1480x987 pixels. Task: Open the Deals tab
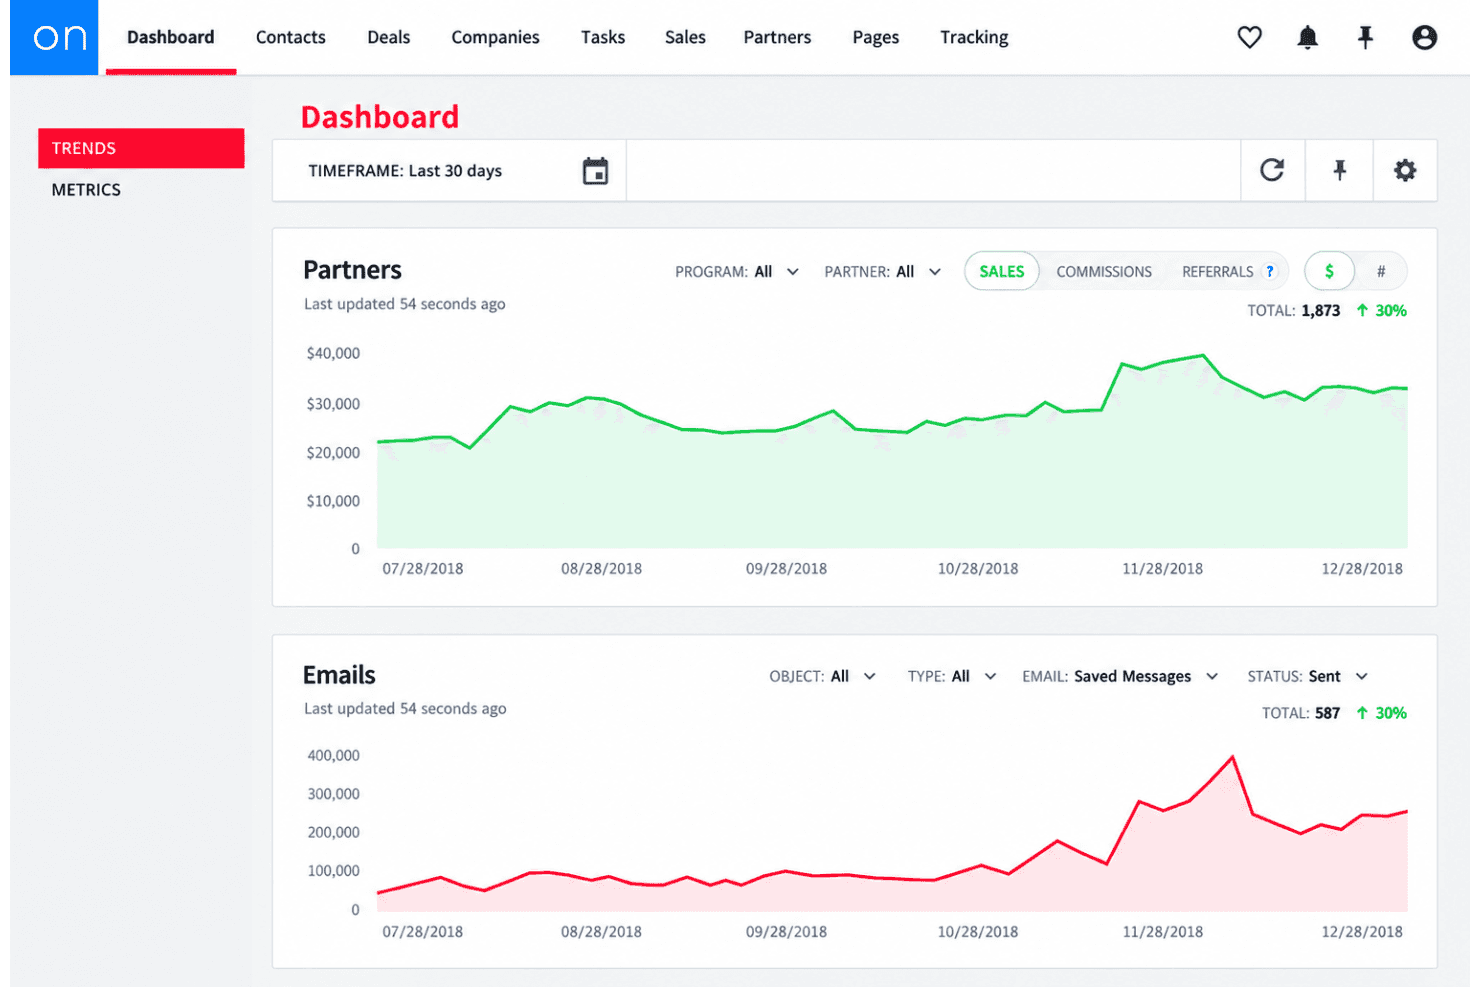click(x=388, y=37)
